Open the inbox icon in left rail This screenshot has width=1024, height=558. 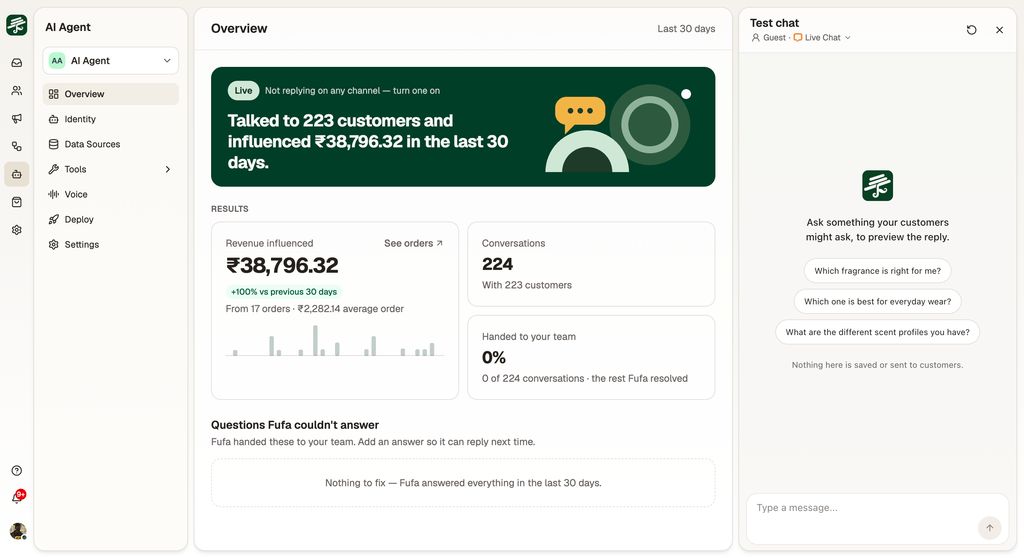coord(17,63)
